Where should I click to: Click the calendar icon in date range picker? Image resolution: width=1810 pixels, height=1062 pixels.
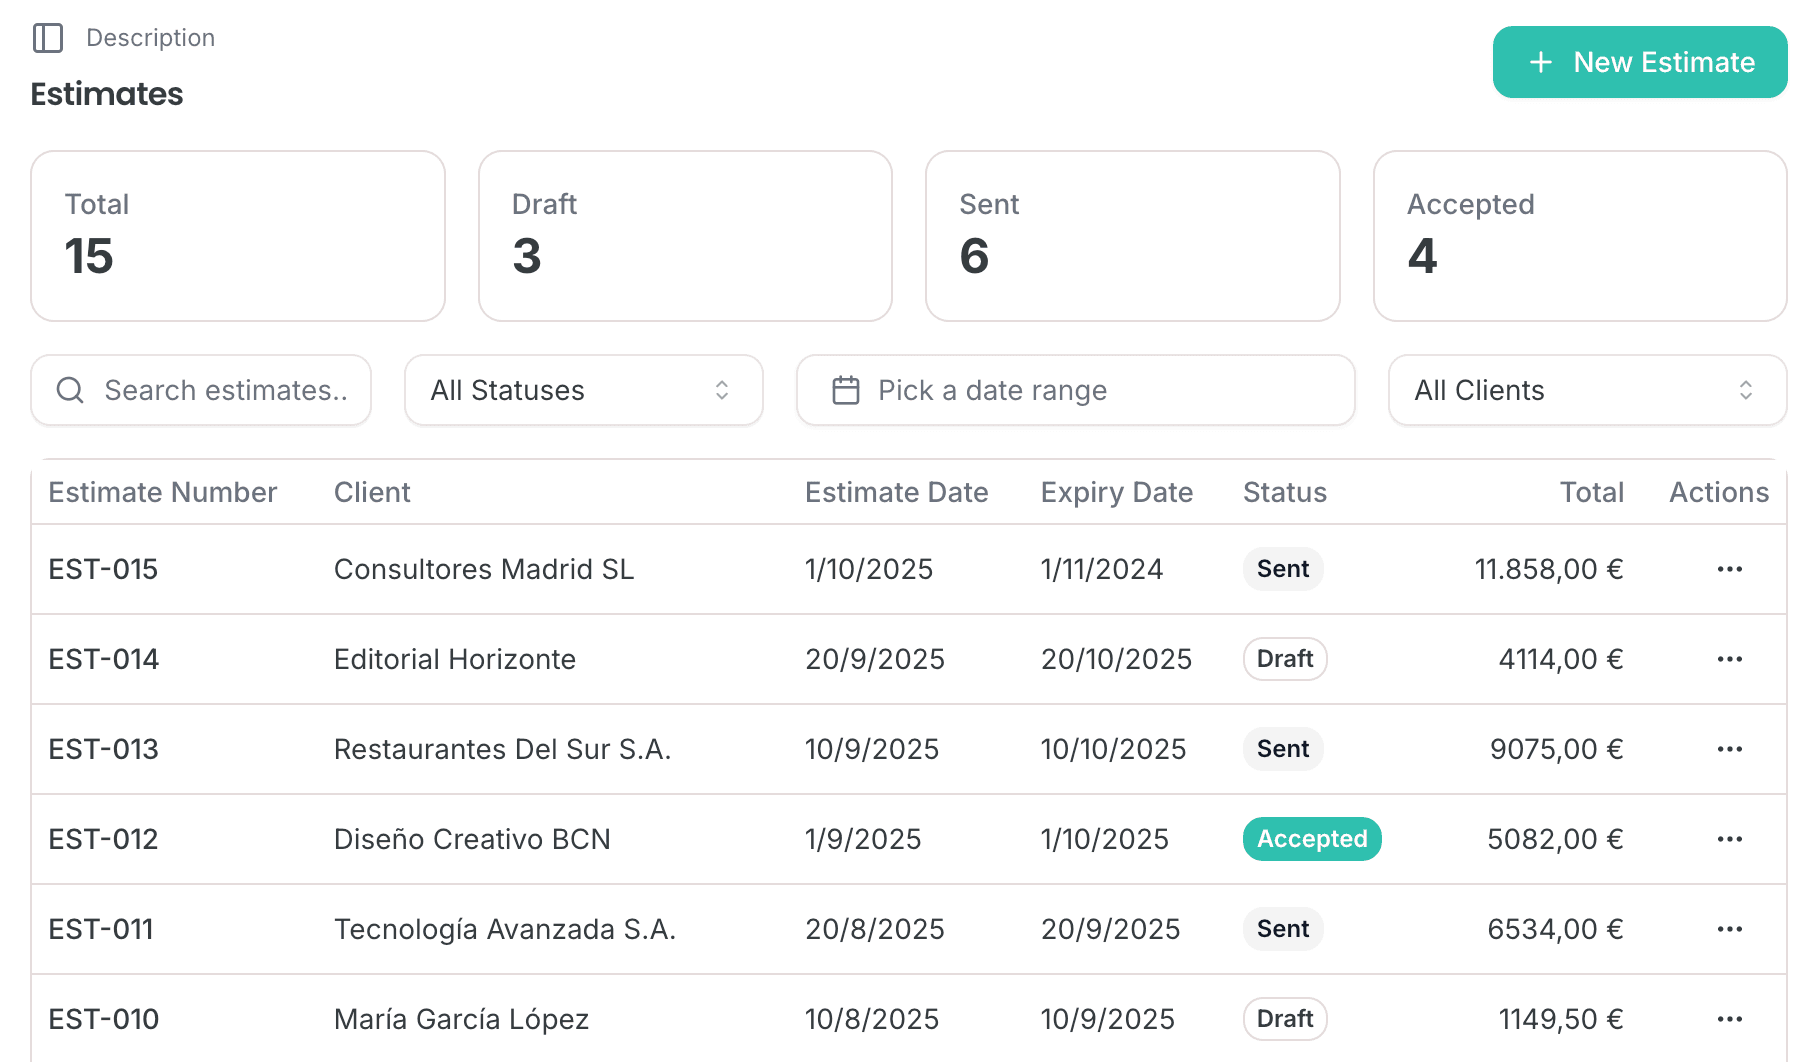tap(846, 390)
